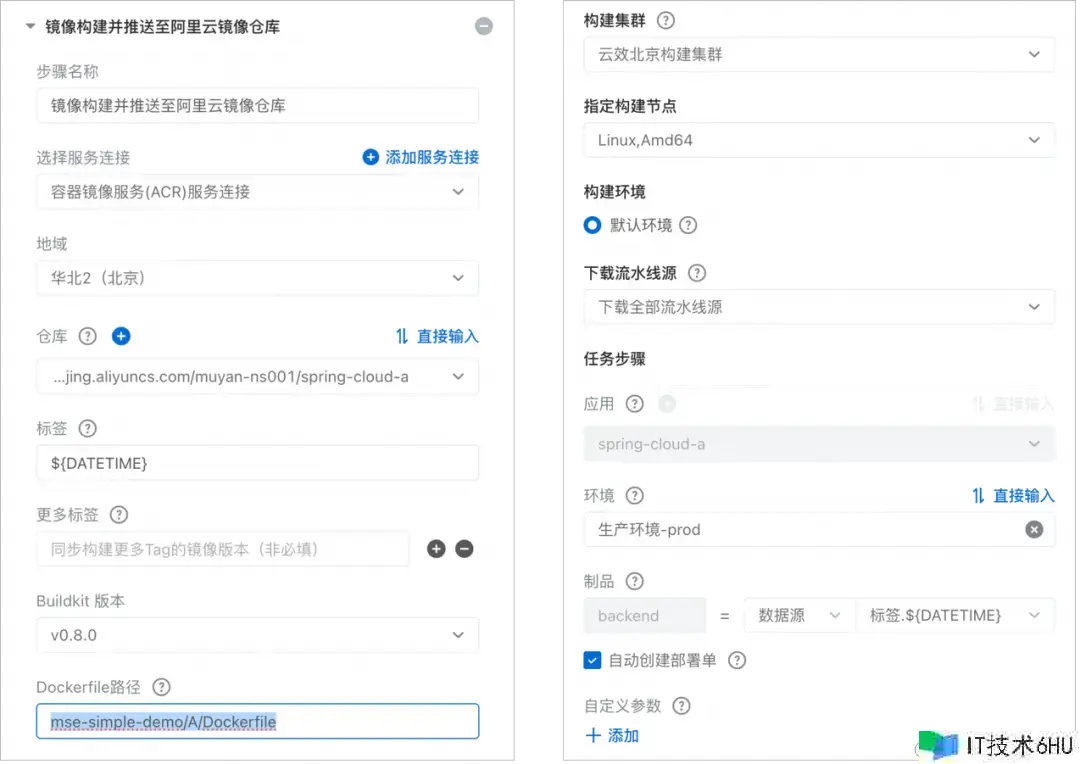The width and height of the screenshot is (1080, 764).
Task: Open help icon next to 构建集群
Action: click(665, 20)
